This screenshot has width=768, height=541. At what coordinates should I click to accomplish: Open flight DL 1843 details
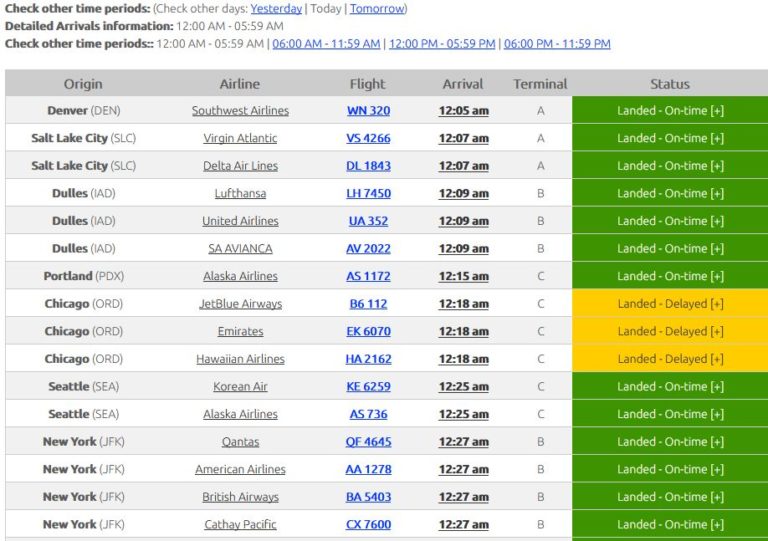point(368,166)
